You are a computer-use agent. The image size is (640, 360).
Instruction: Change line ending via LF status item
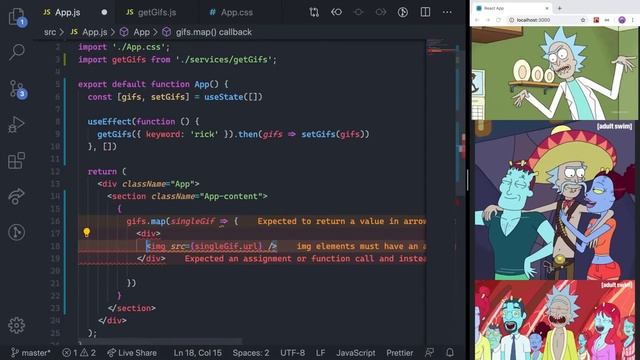tap(320, 353)
